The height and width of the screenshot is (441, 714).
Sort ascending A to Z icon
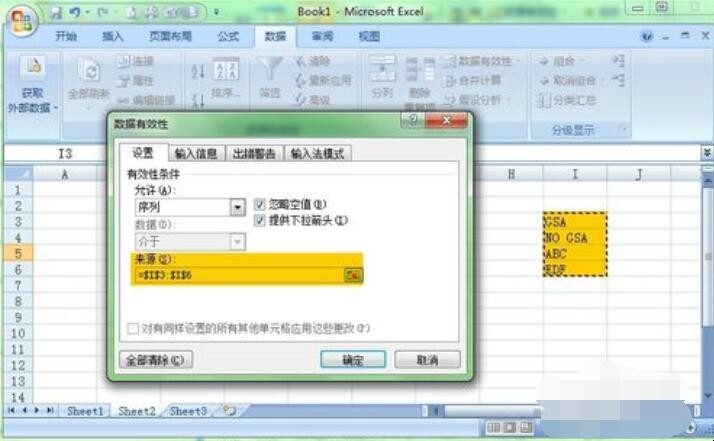tap(198, 72)
